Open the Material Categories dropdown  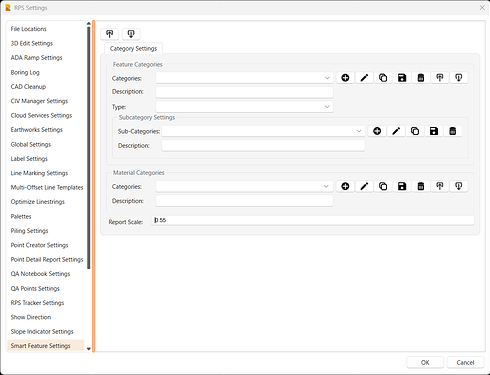[244, 186]
